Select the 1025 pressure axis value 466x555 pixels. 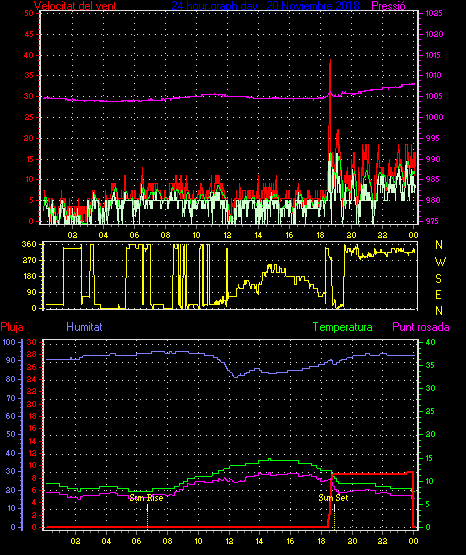(x=433, y=13)
